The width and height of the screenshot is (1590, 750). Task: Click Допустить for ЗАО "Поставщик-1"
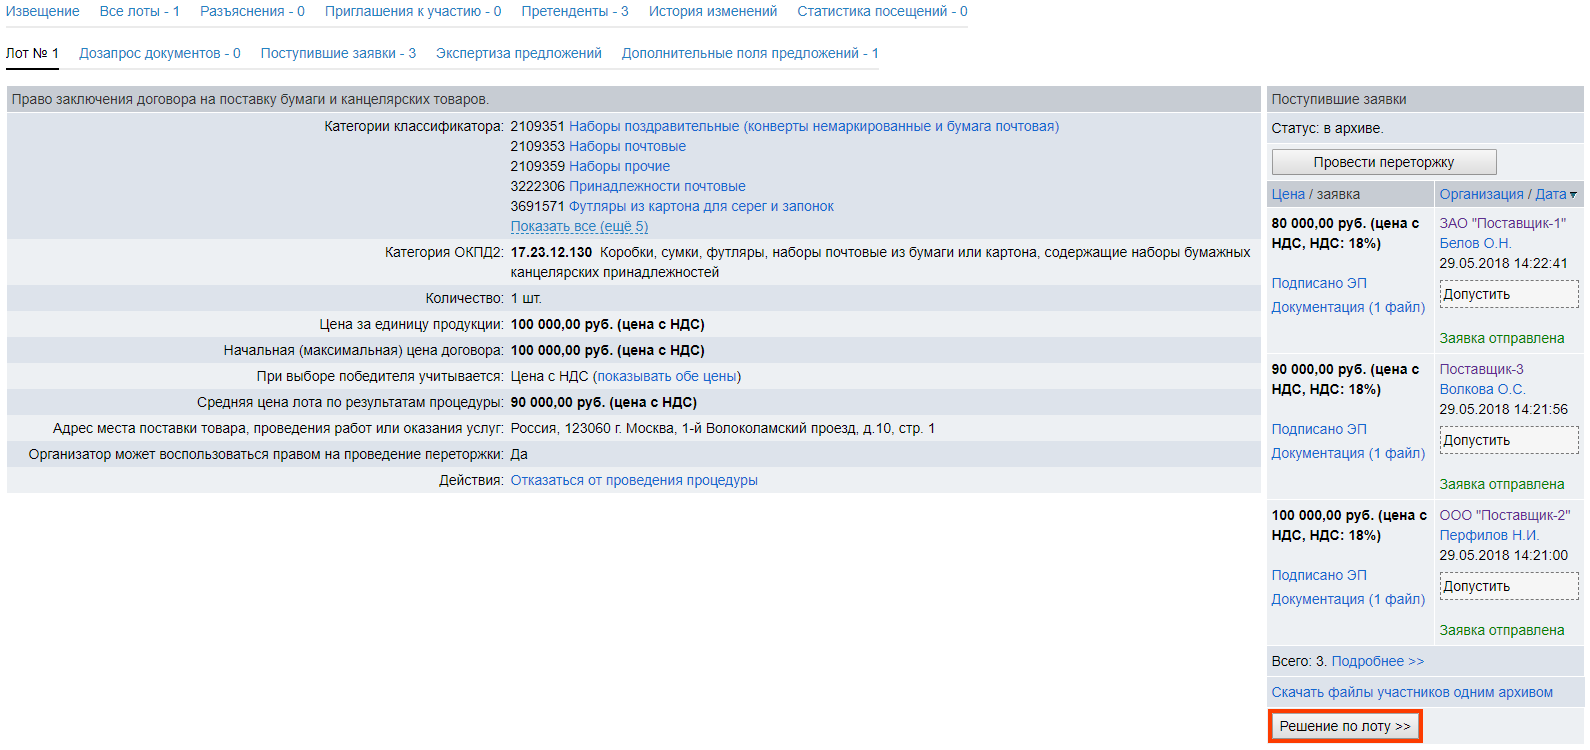coord(1508,294)
